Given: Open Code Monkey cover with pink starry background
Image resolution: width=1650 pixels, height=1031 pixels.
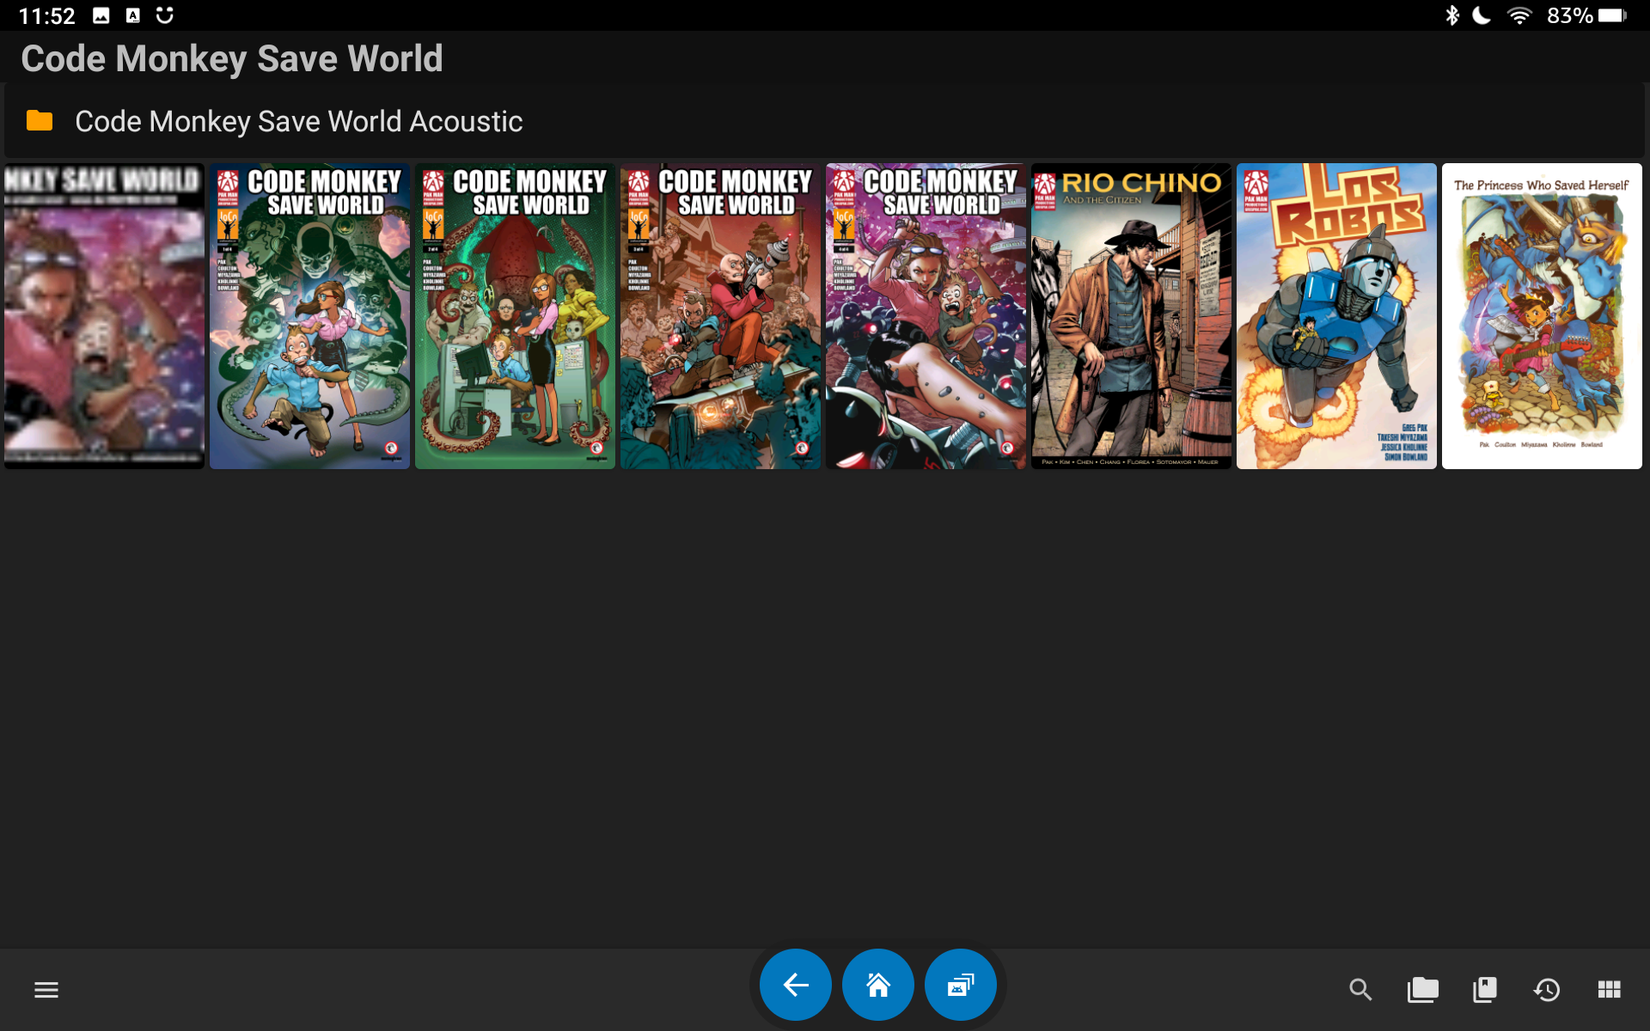Looking at the screenshot, I should coord(926,316).
